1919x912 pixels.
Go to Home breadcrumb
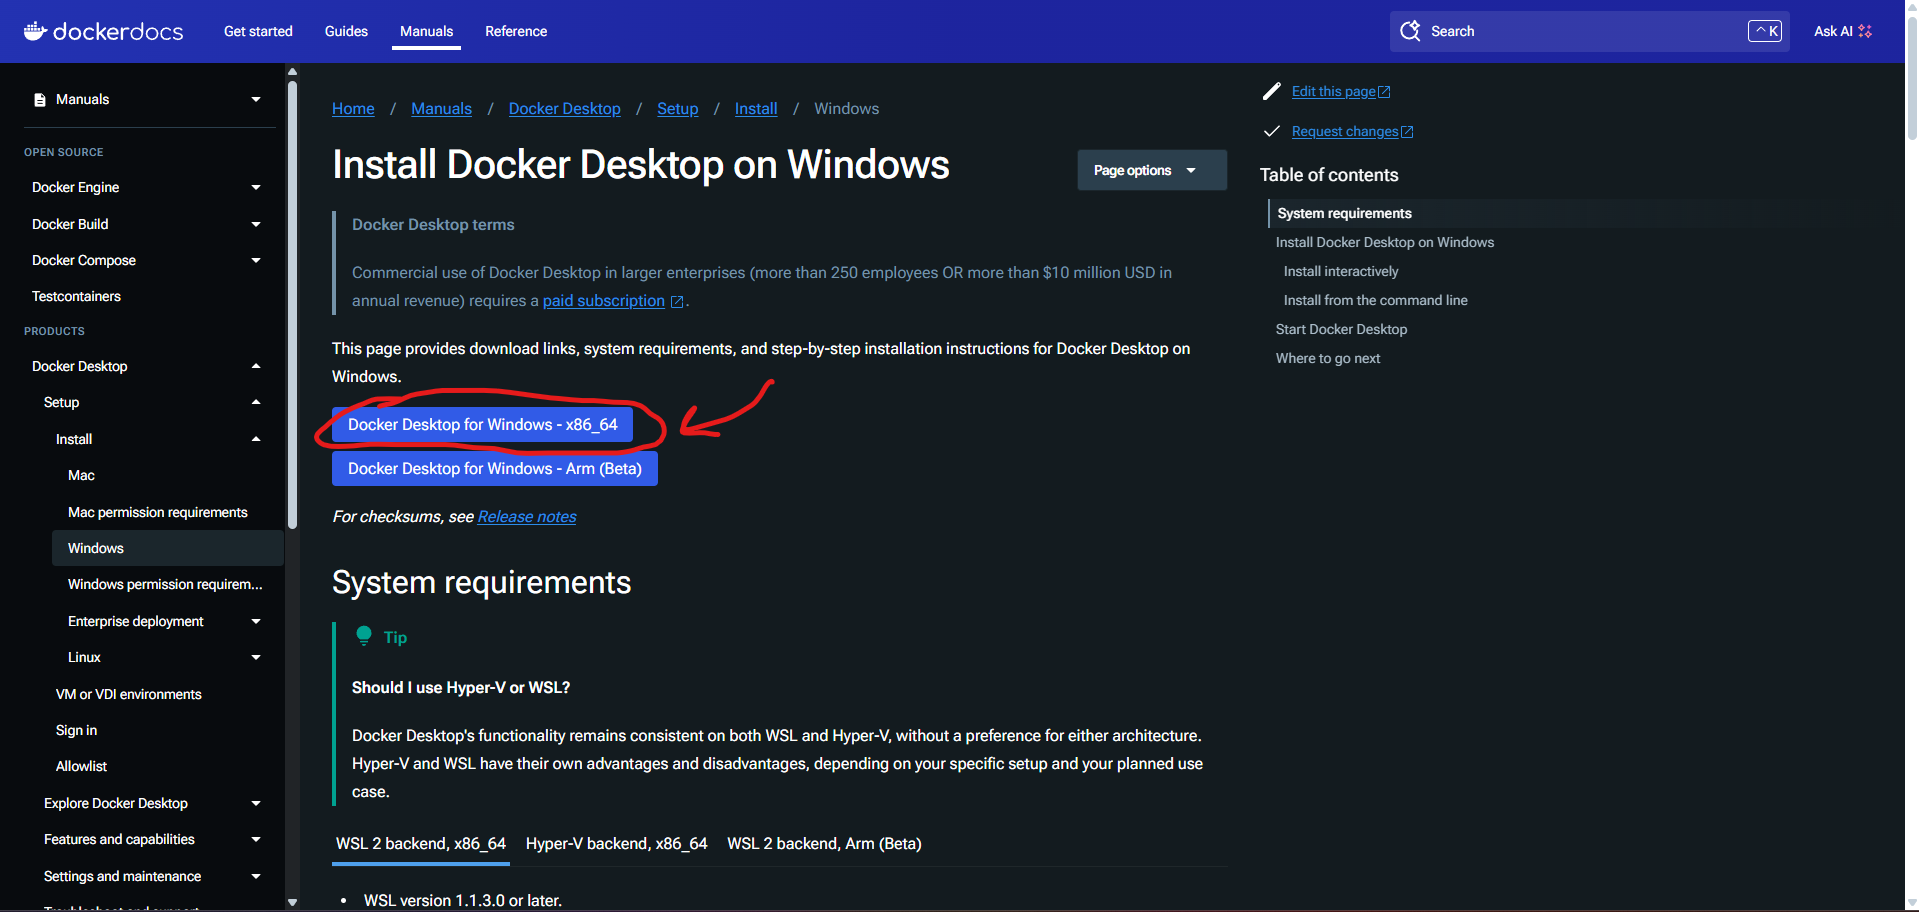coord(353,109)
